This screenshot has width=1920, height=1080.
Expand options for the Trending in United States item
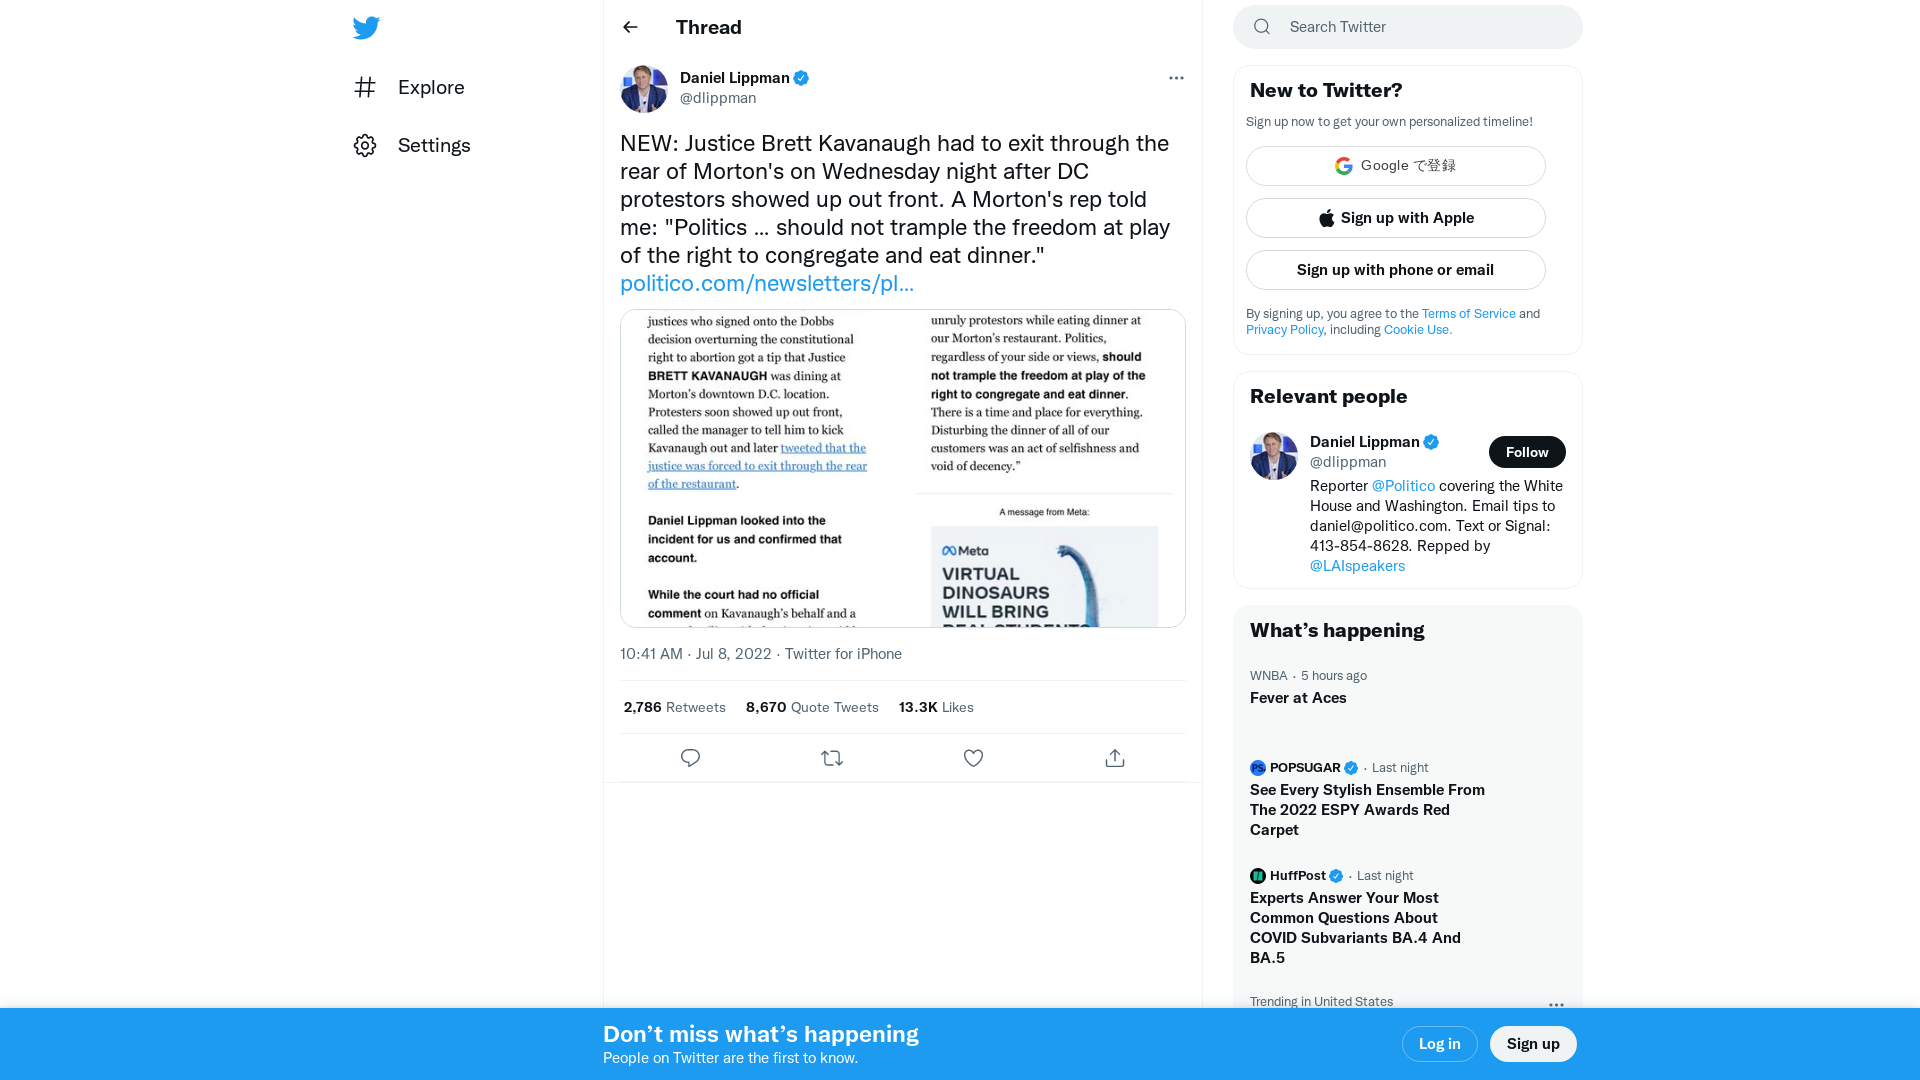pos(1556,1004)
